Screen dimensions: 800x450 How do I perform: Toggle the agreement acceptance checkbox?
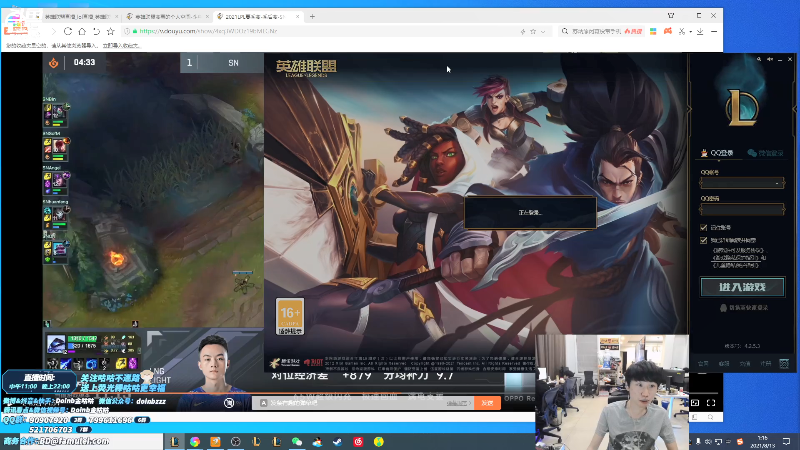(704, 240)
